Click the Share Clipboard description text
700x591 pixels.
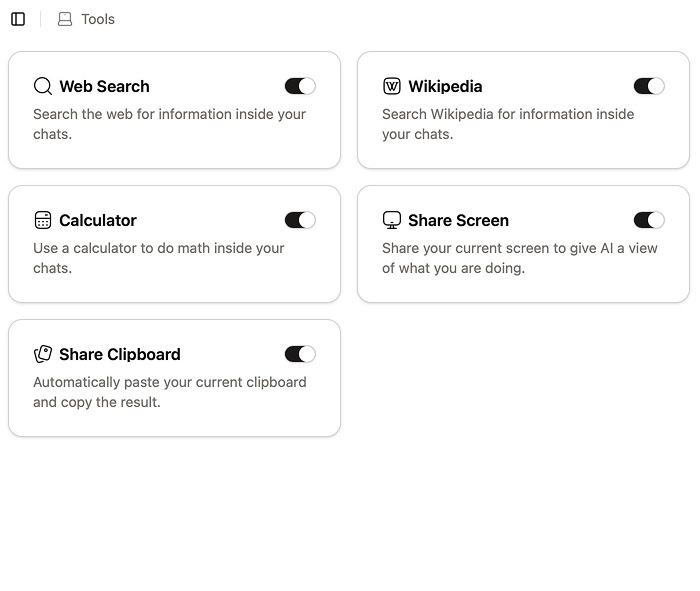(169, 392)
